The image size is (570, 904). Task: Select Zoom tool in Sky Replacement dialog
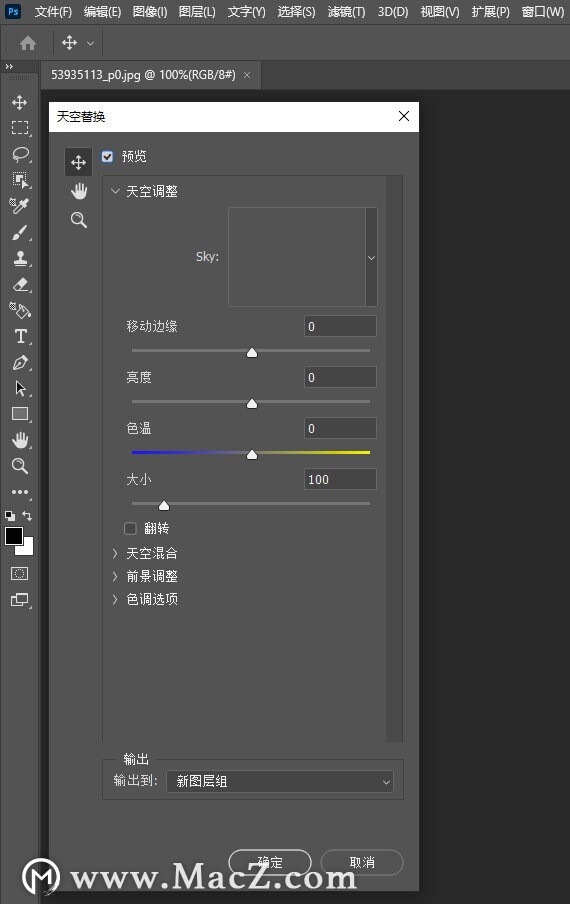point(79,220)
